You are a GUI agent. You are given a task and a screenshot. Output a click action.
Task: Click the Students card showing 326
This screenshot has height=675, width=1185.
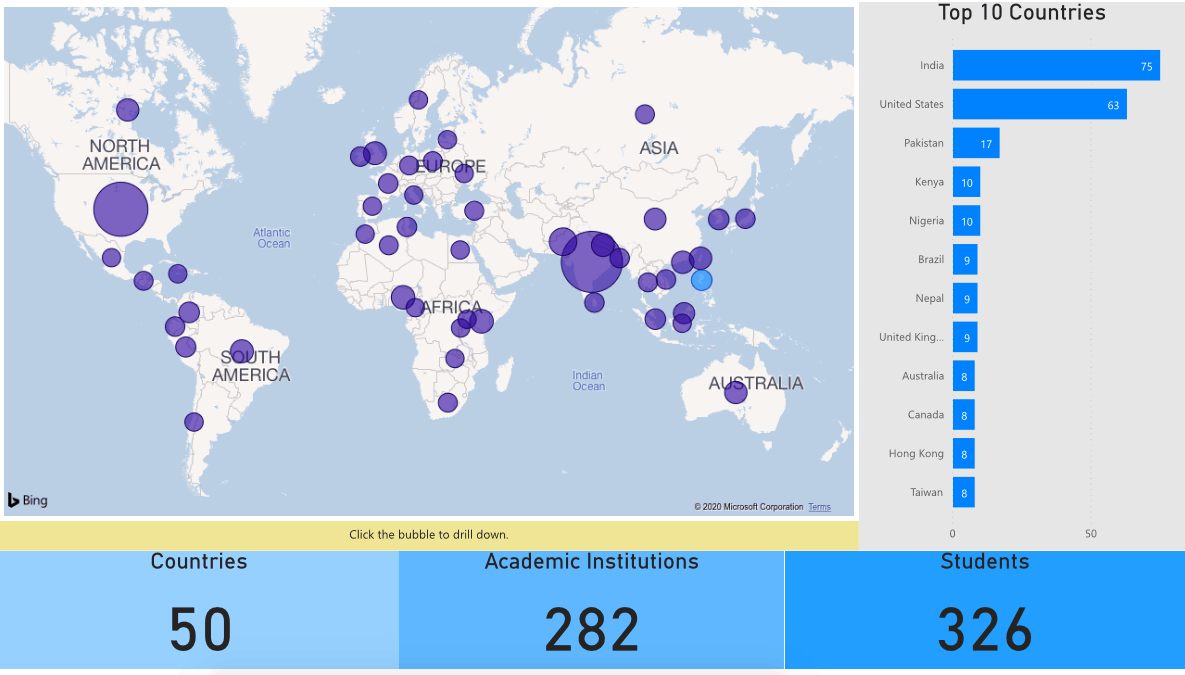984,610
